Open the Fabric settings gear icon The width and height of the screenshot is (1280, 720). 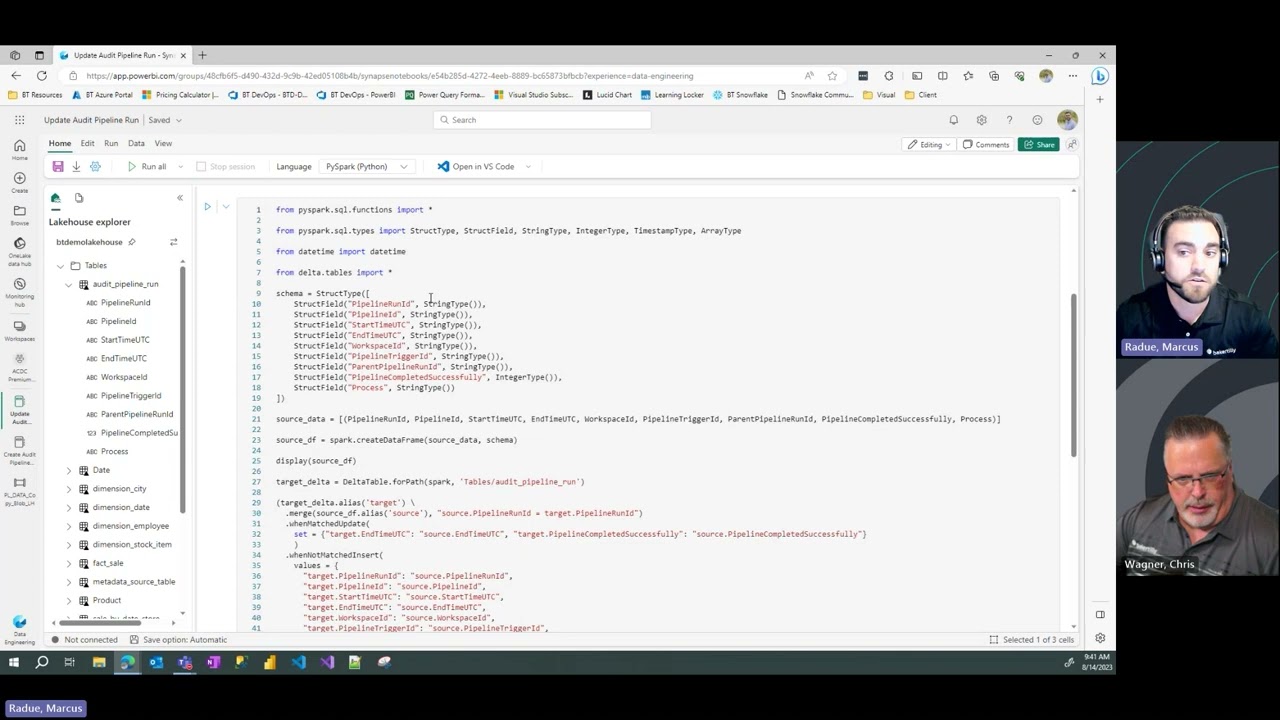981,120
